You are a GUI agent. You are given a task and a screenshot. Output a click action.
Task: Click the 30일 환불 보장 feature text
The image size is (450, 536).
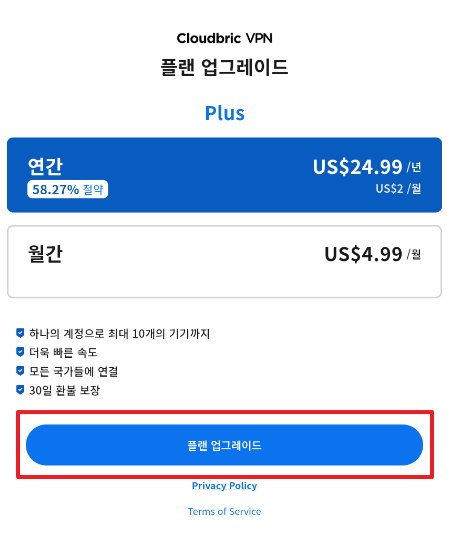64,390
